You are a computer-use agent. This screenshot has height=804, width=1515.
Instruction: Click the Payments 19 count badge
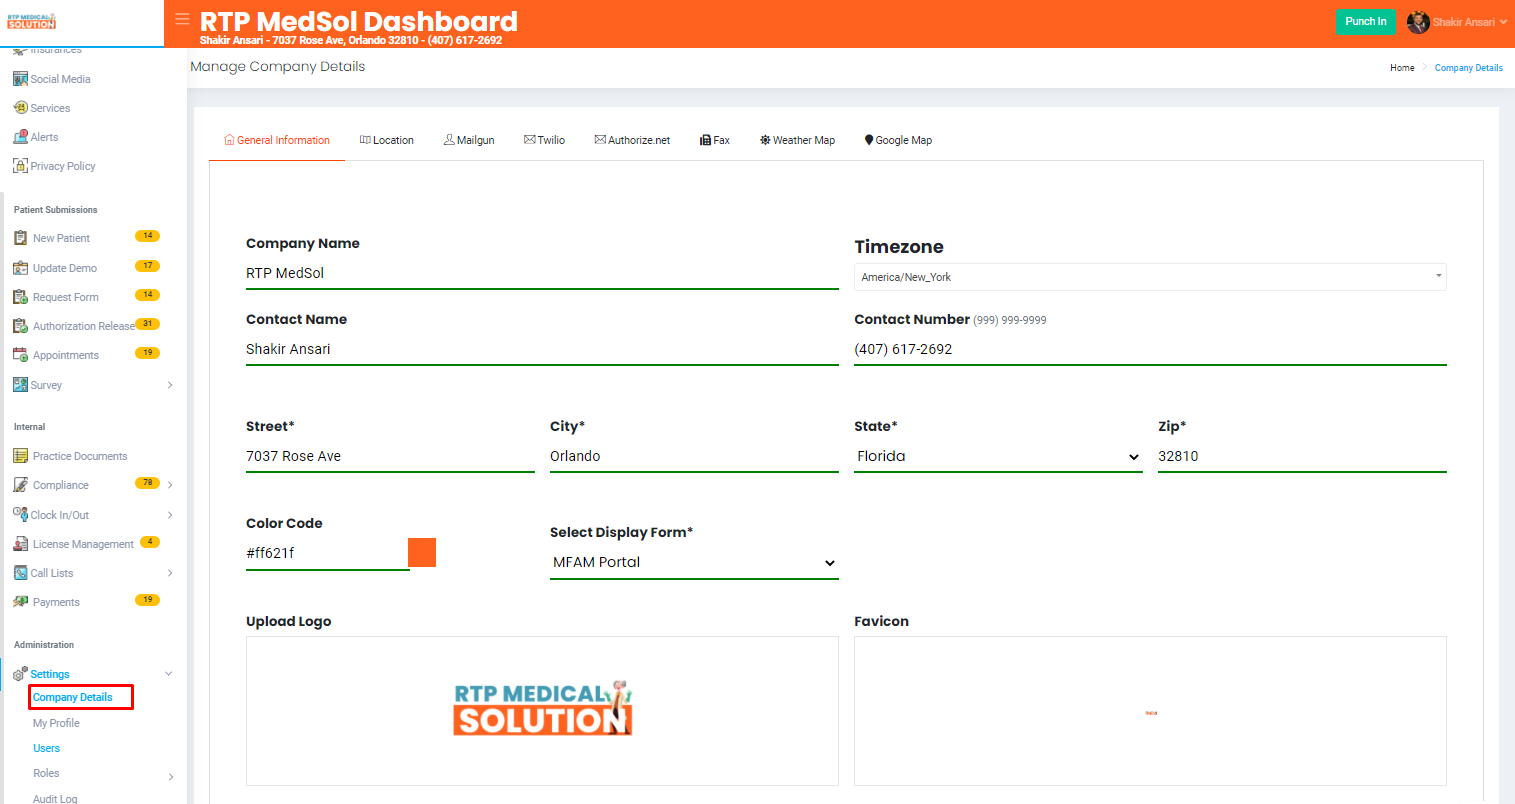[147, 600]
